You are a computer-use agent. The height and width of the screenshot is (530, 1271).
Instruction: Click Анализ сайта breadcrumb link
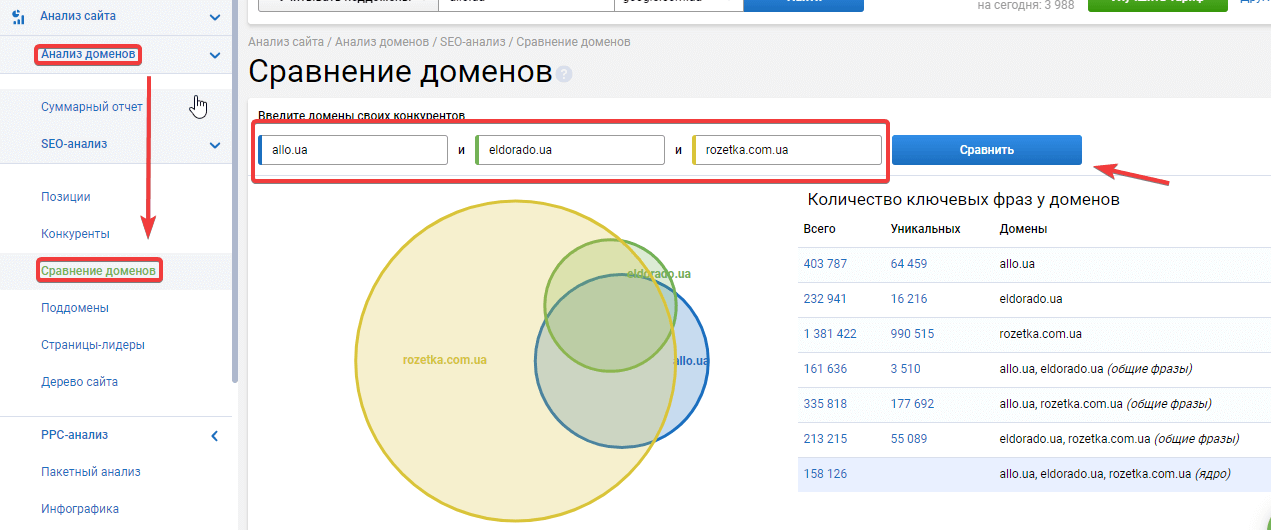pyautogui.click(x=286, y=42)
